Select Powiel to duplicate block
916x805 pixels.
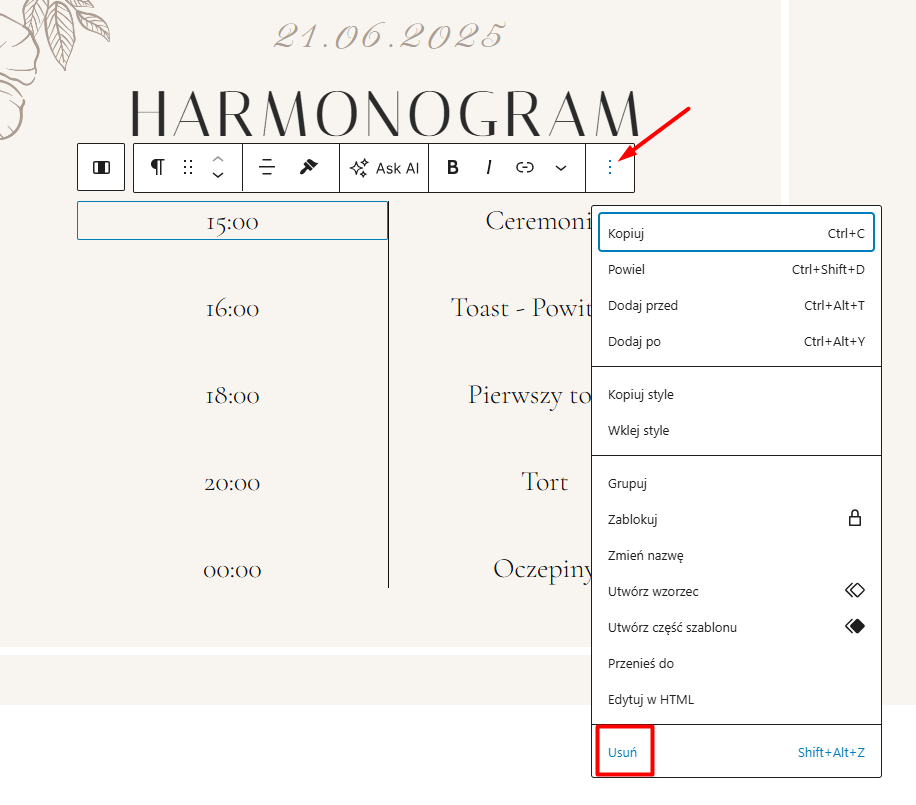[x=736, y=269]
